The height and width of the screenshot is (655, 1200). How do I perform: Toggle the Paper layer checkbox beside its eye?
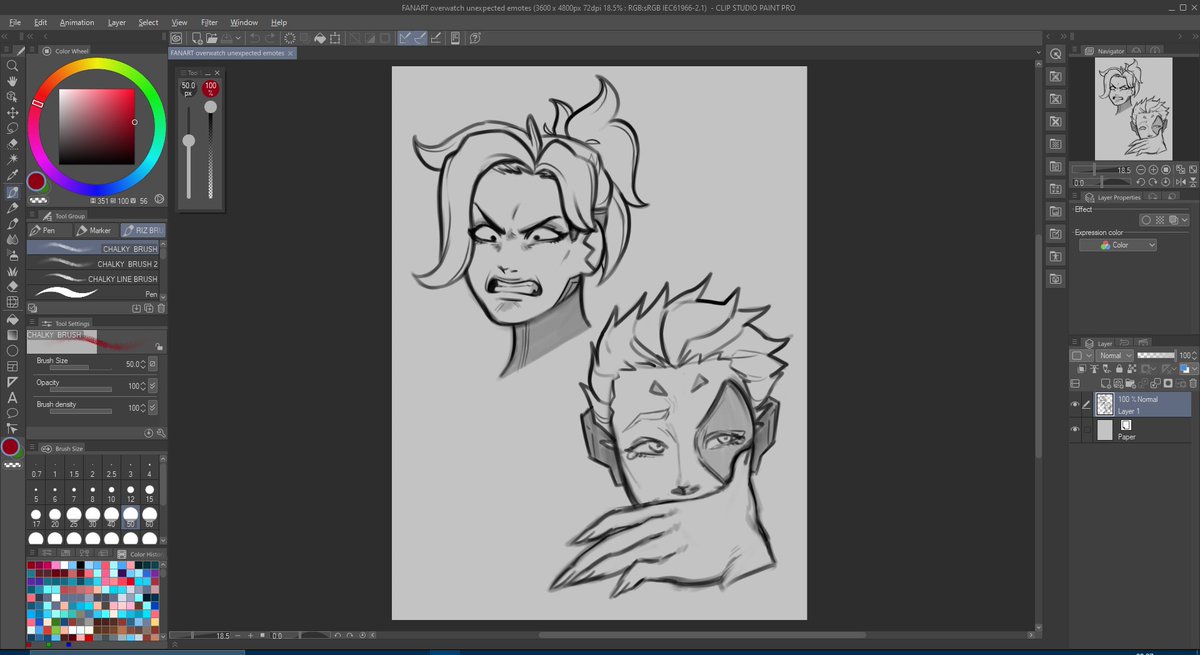[1087, 430]
